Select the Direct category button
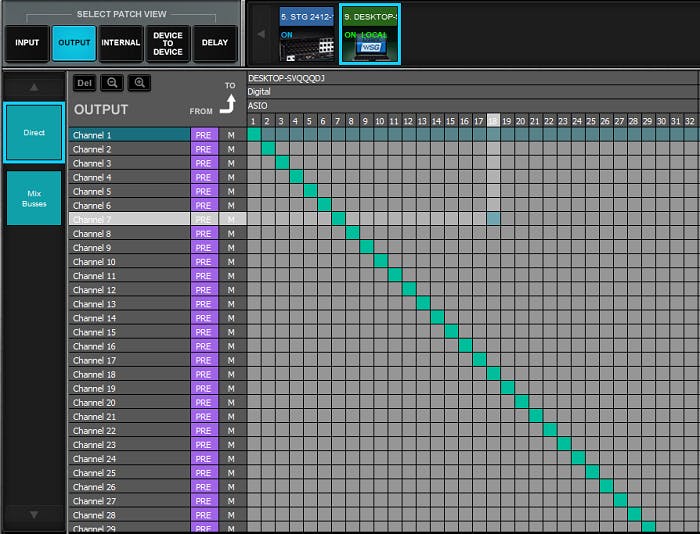 click(x=34, y=132)
